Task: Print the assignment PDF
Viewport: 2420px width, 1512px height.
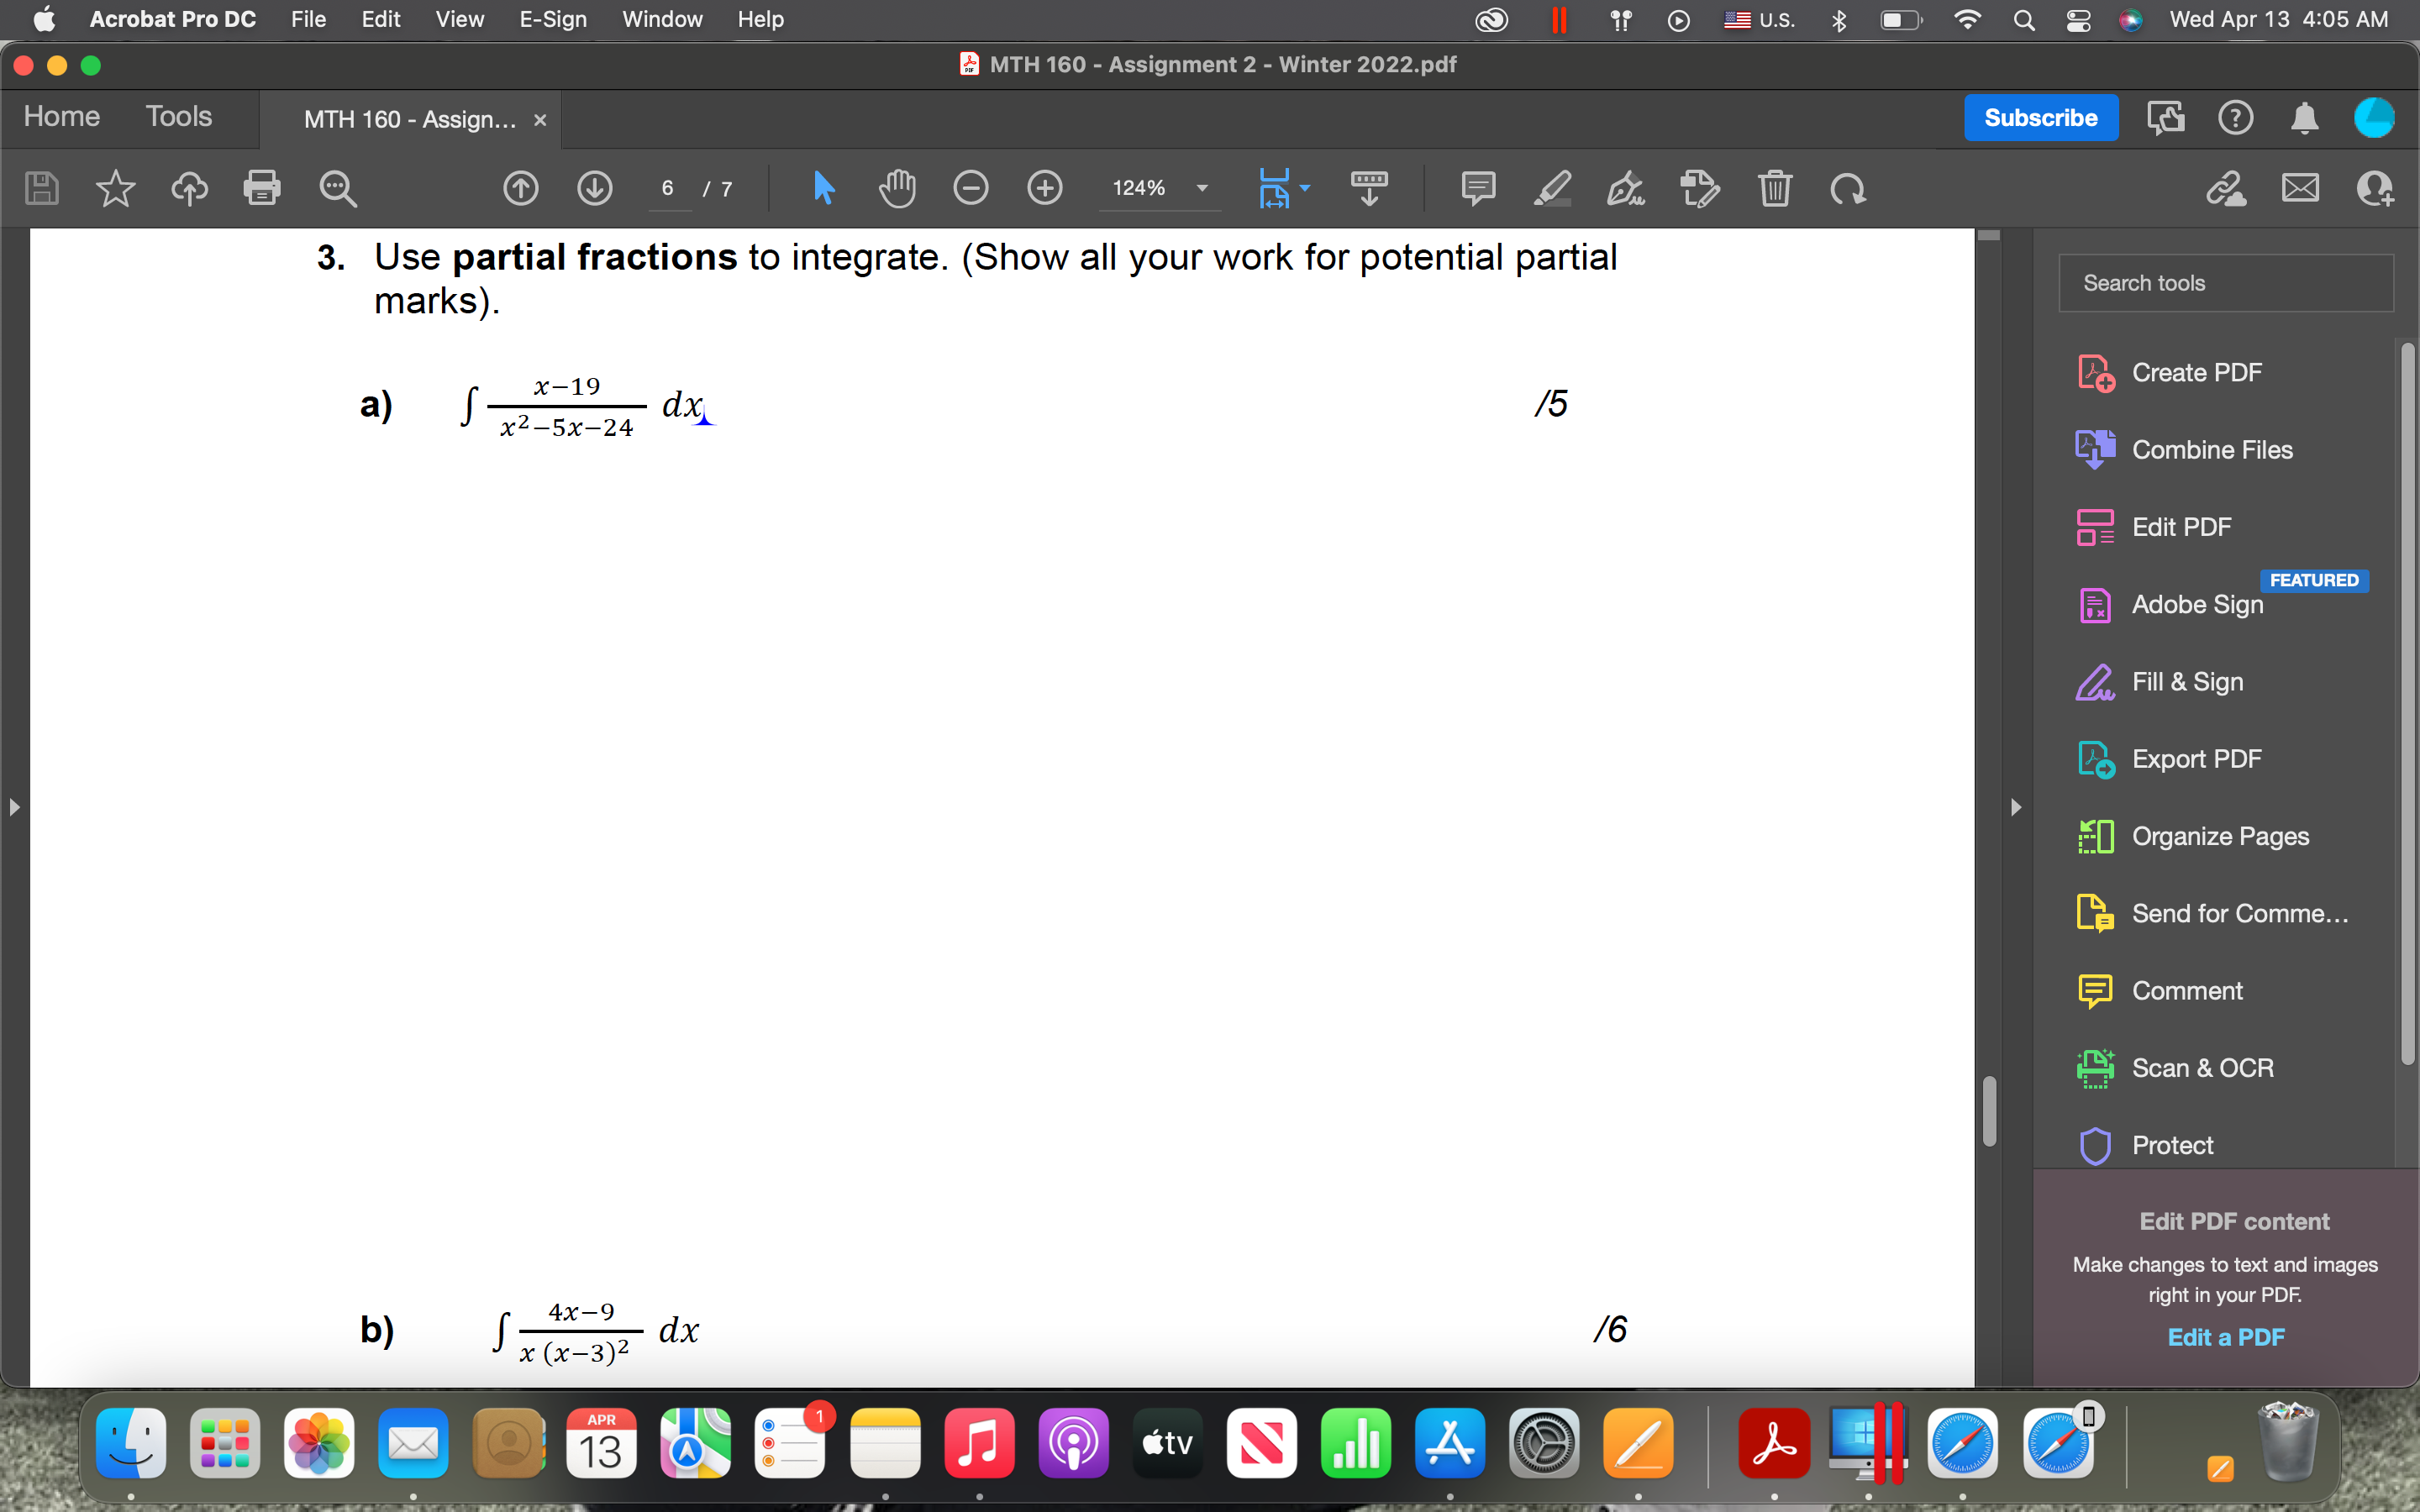Action: click(x=263, y=188)
